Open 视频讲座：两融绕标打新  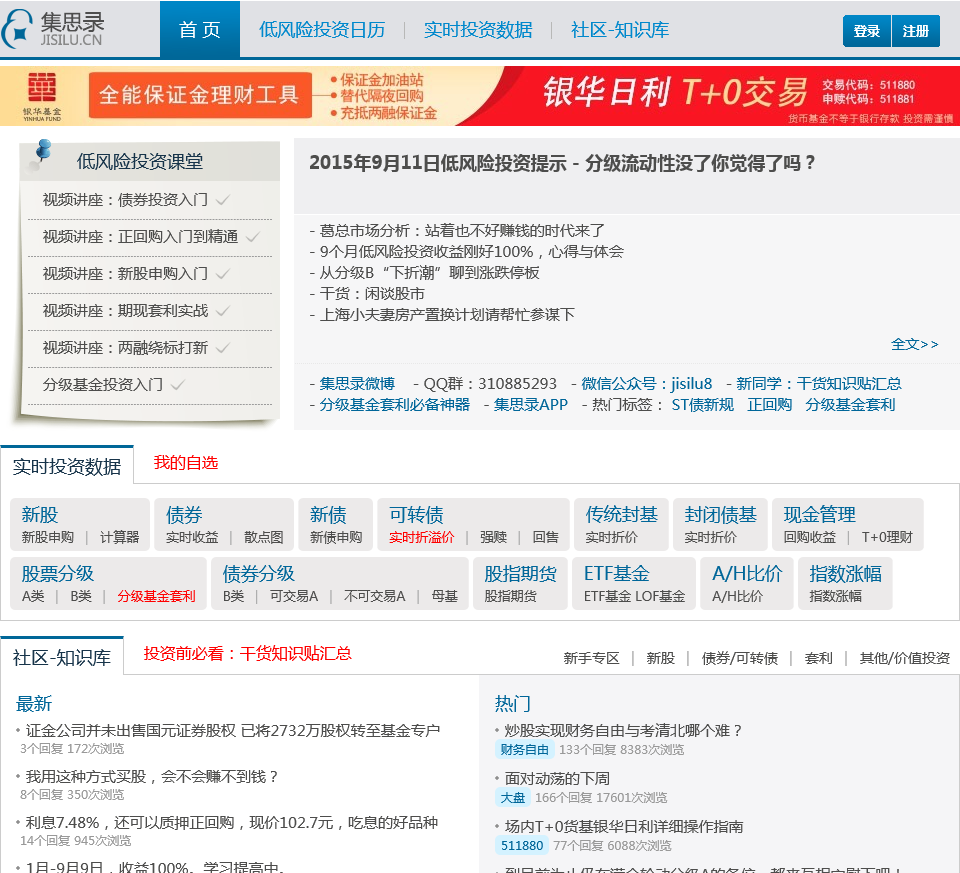click(126, 347)
